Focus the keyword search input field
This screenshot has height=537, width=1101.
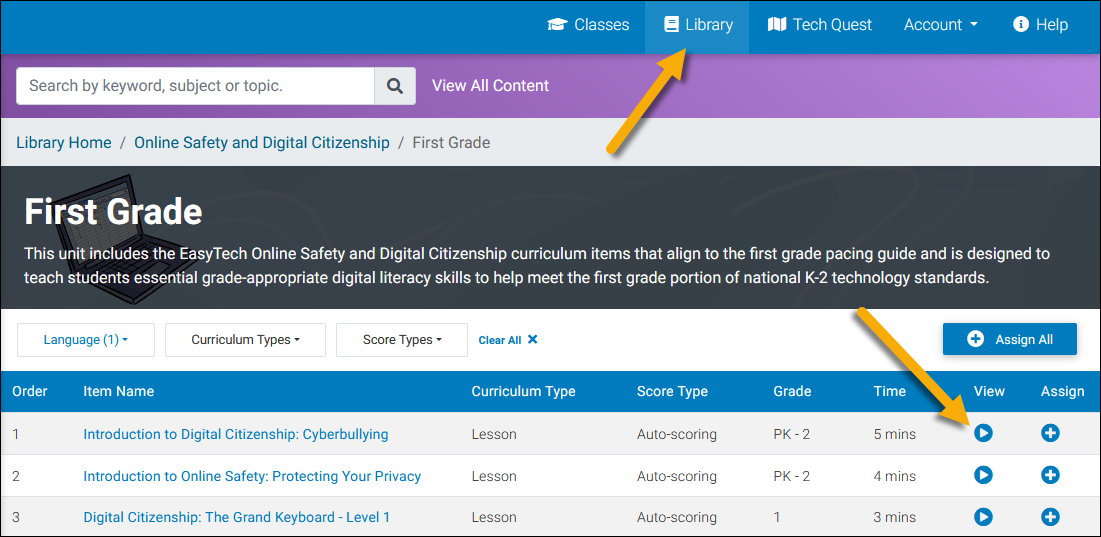(x=195, y=86)
